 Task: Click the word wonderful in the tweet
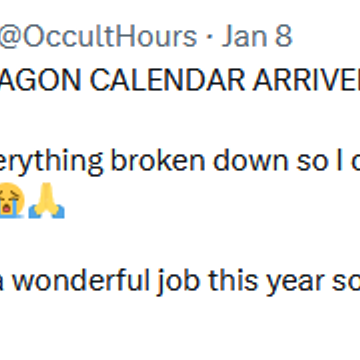[x=81, y=281]
